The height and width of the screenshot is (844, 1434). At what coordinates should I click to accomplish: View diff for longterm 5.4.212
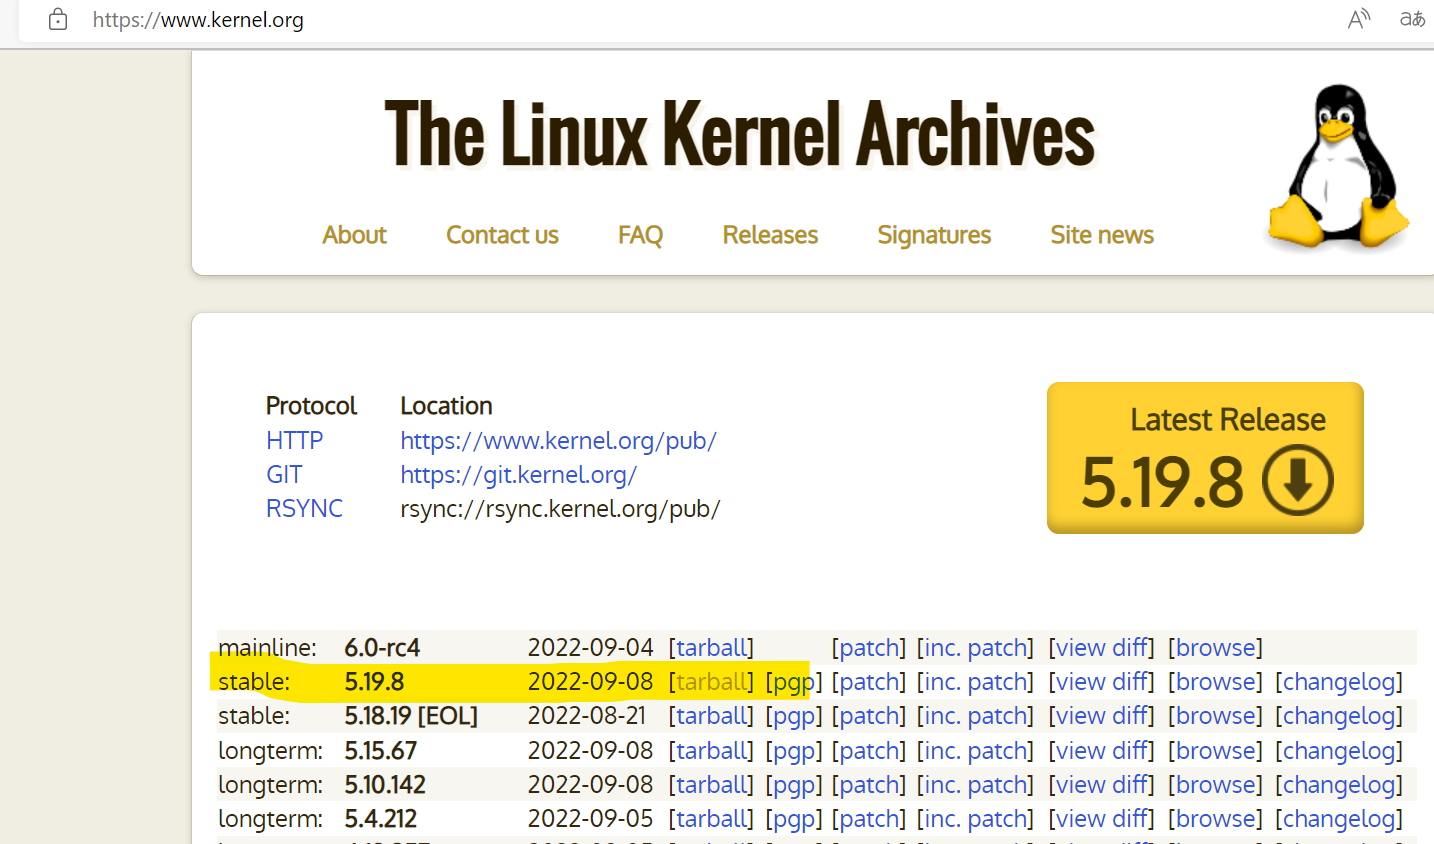[1102, 819]
